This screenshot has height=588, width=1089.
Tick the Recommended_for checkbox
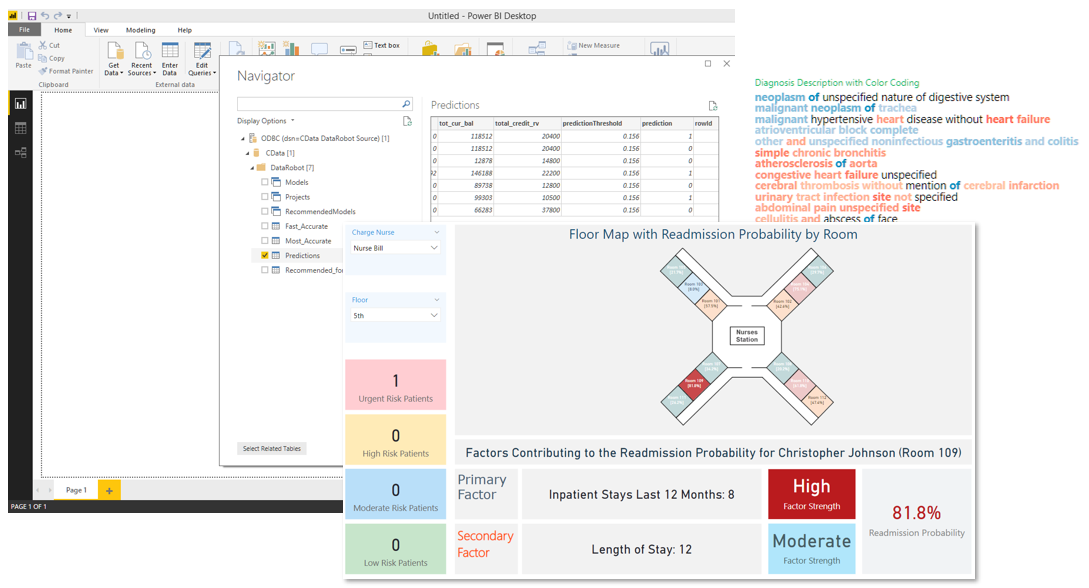265,270
